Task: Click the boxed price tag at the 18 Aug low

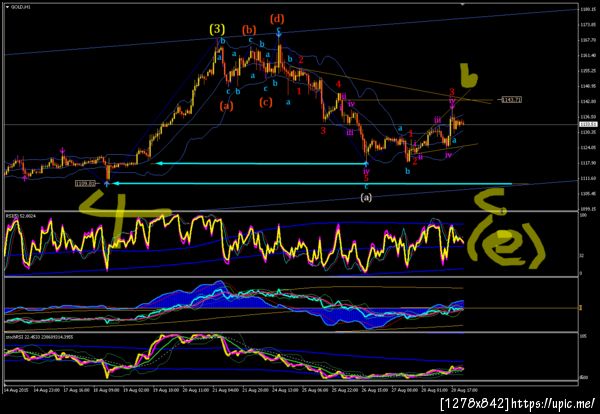Action: [x=85, y=184]
